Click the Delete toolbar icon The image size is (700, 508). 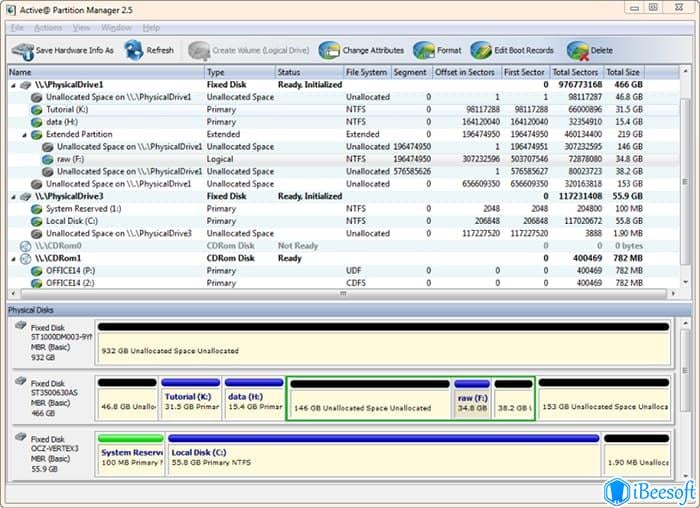(x=578, y=50)
